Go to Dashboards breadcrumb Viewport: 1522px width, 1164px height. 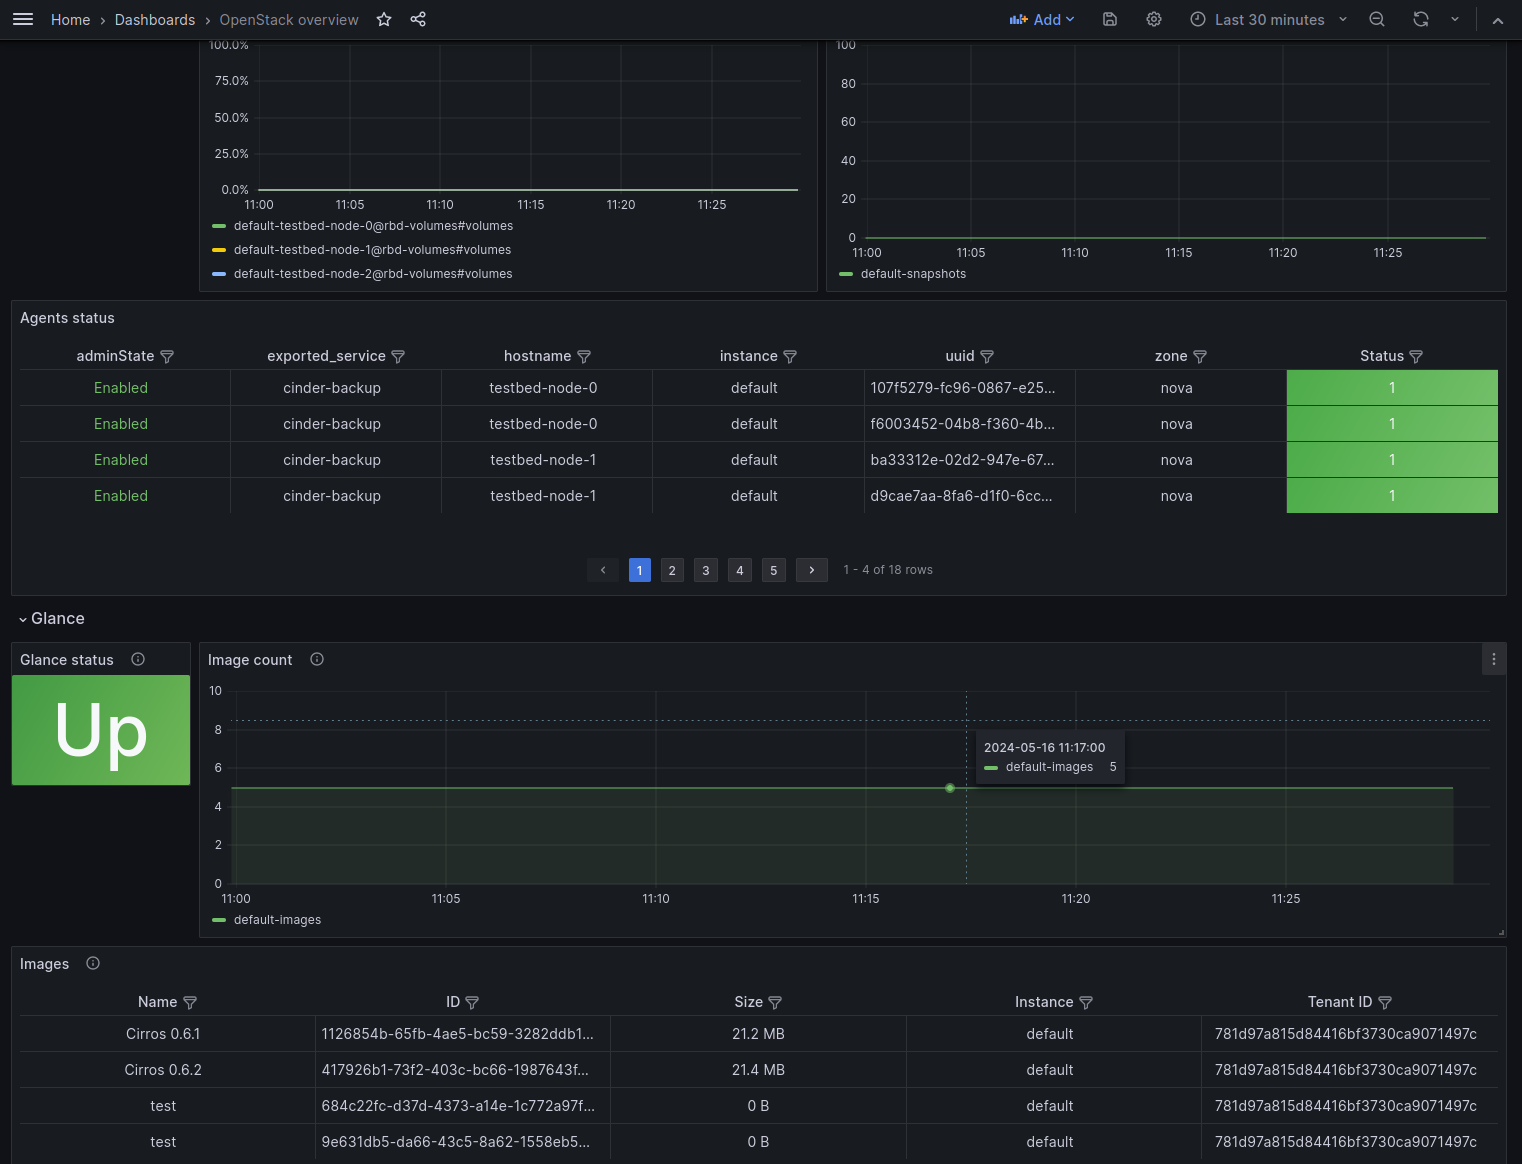[x=155, y=19]
